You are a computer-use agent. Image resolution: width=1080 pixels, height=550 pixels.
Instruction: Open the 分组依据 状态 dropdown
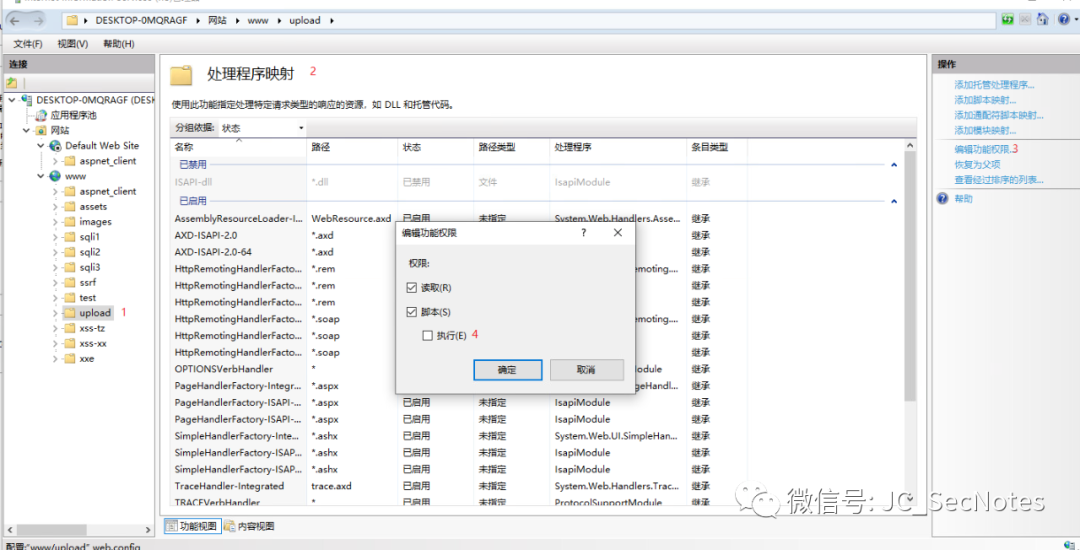pyautogui.click(x=262, y=128)
